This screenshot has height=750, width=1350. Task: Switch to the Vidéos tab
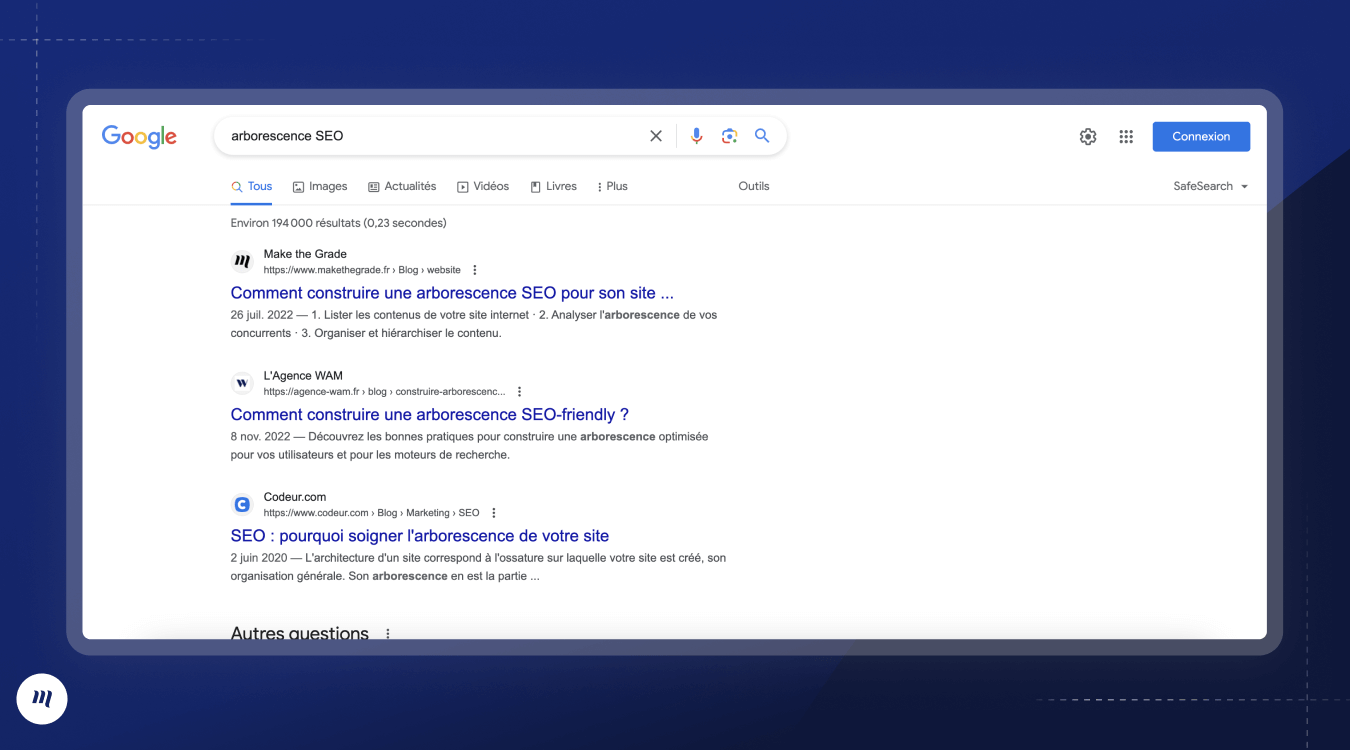click(483, 186)
